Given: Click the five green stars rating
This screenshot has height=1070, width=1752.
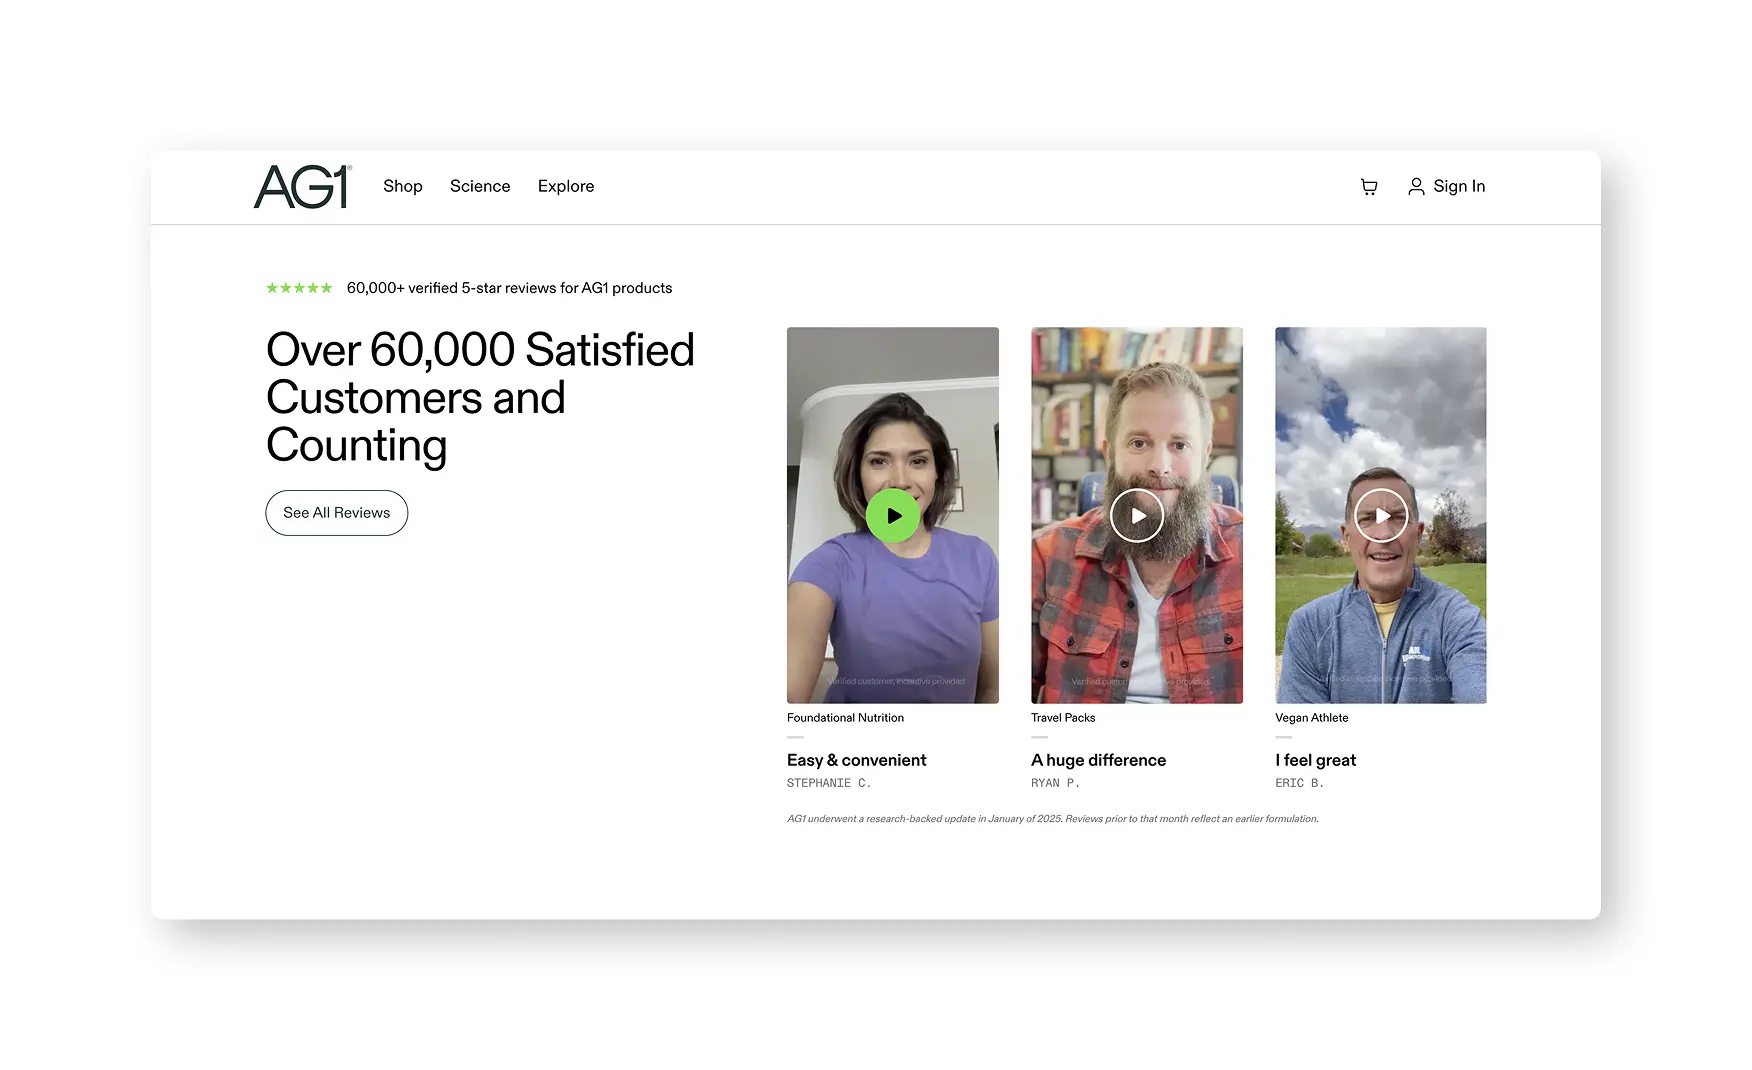Looking at the screenshot, I should coord(299,288).
